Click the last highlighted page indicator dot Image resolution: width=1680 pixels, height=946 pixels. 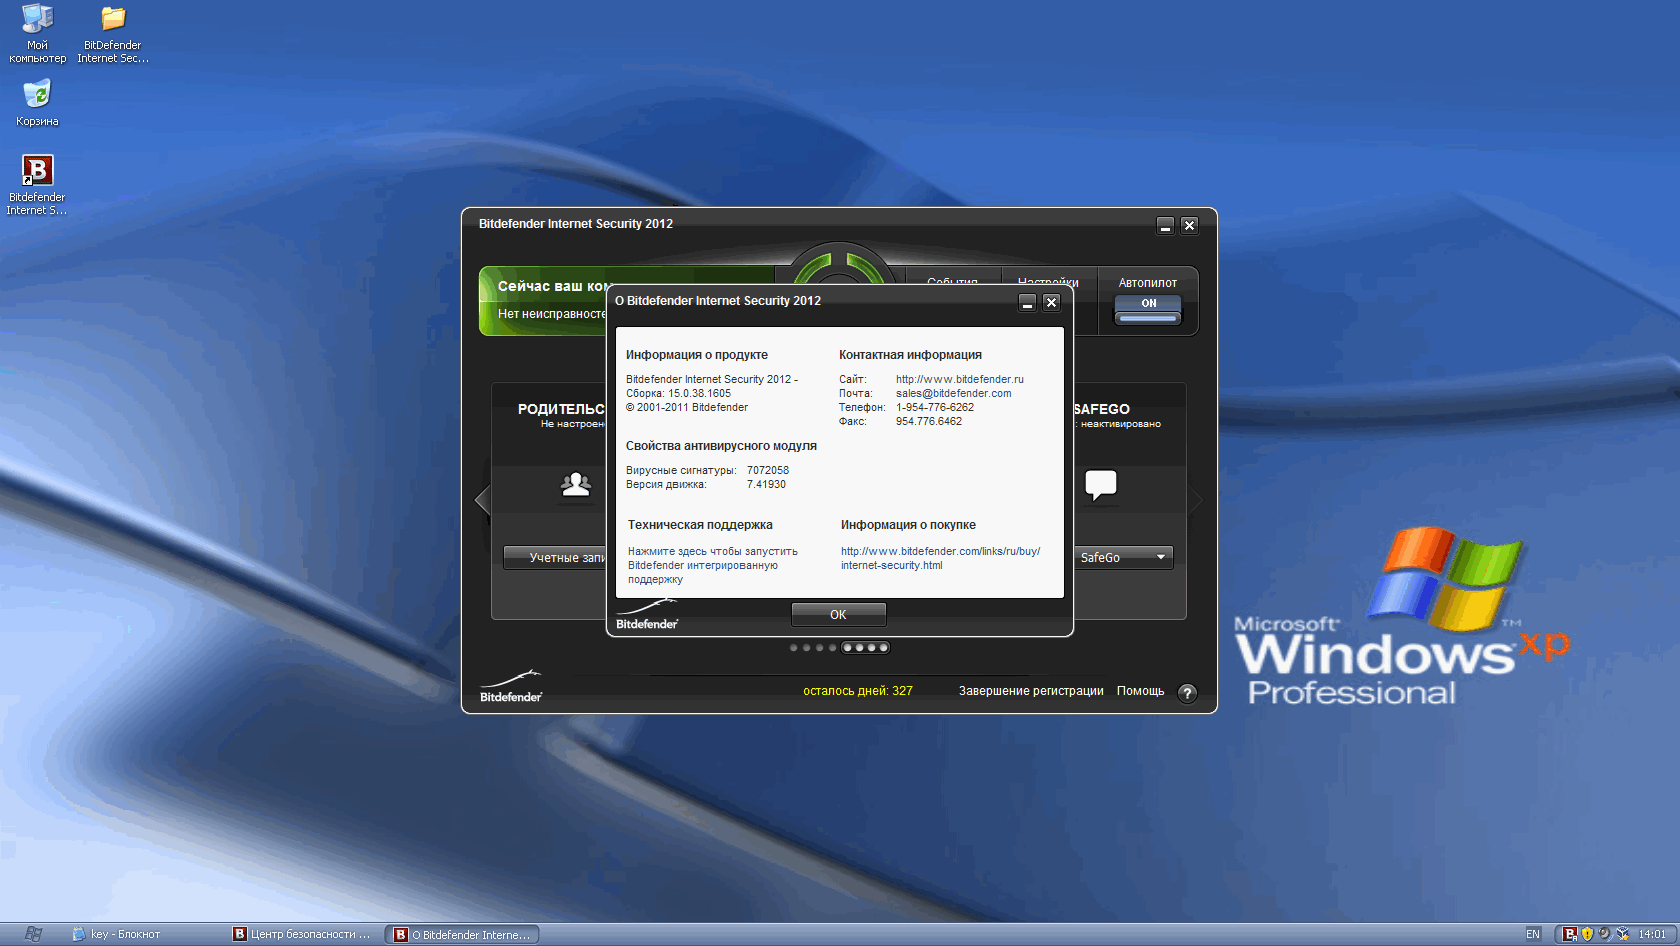pos(883,648)
